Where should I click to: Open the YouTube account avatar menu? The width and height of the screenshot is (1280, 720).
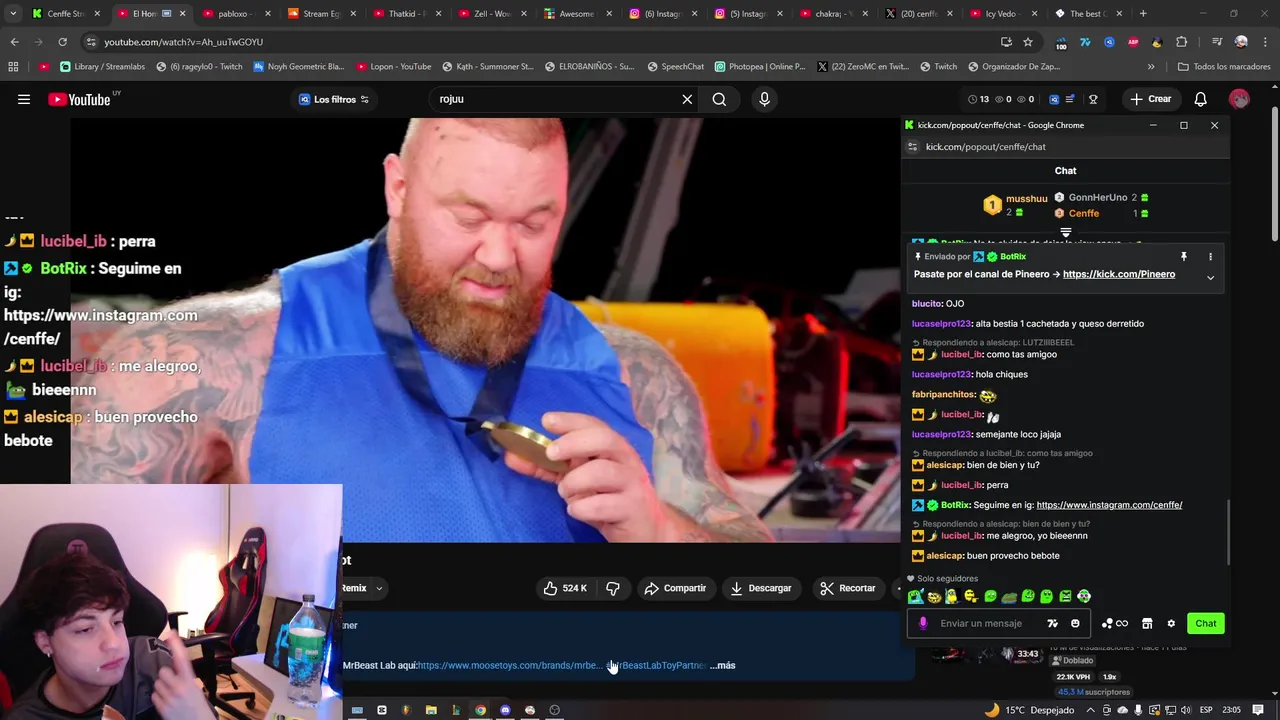(x=1239, y=99)
